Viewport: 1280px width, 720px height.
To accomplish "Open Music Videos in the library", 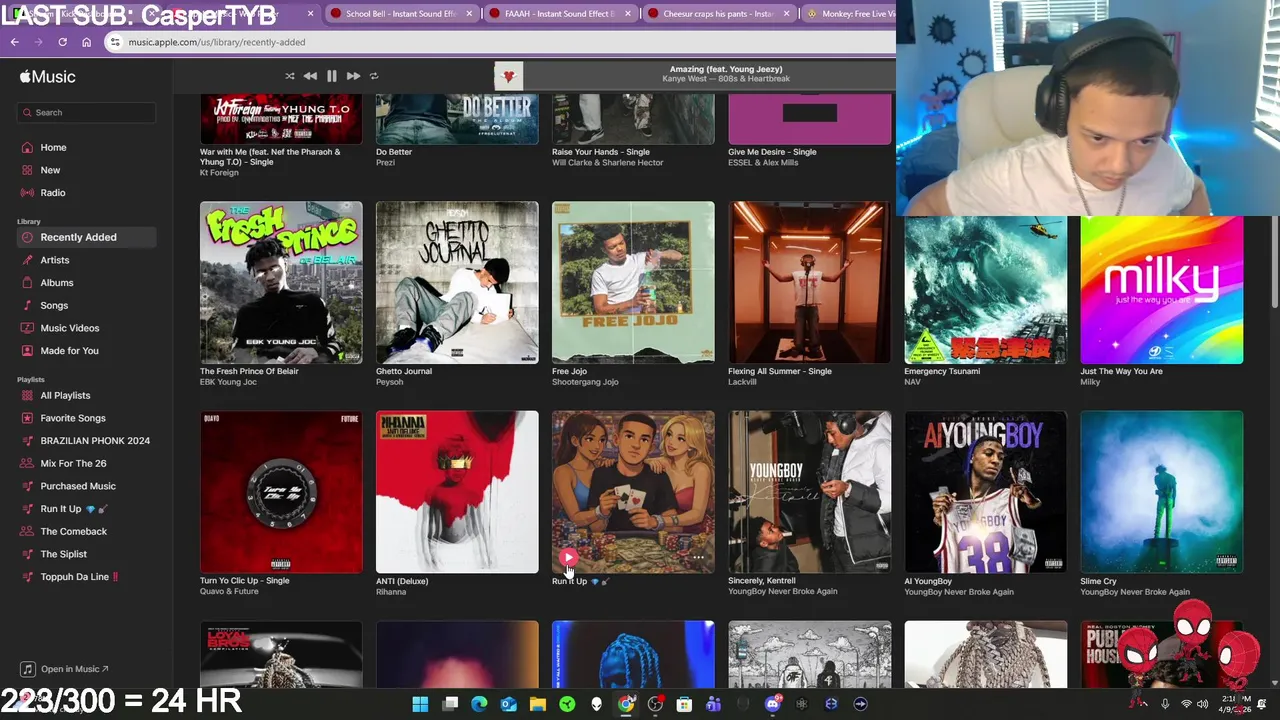I will point(70,328).
